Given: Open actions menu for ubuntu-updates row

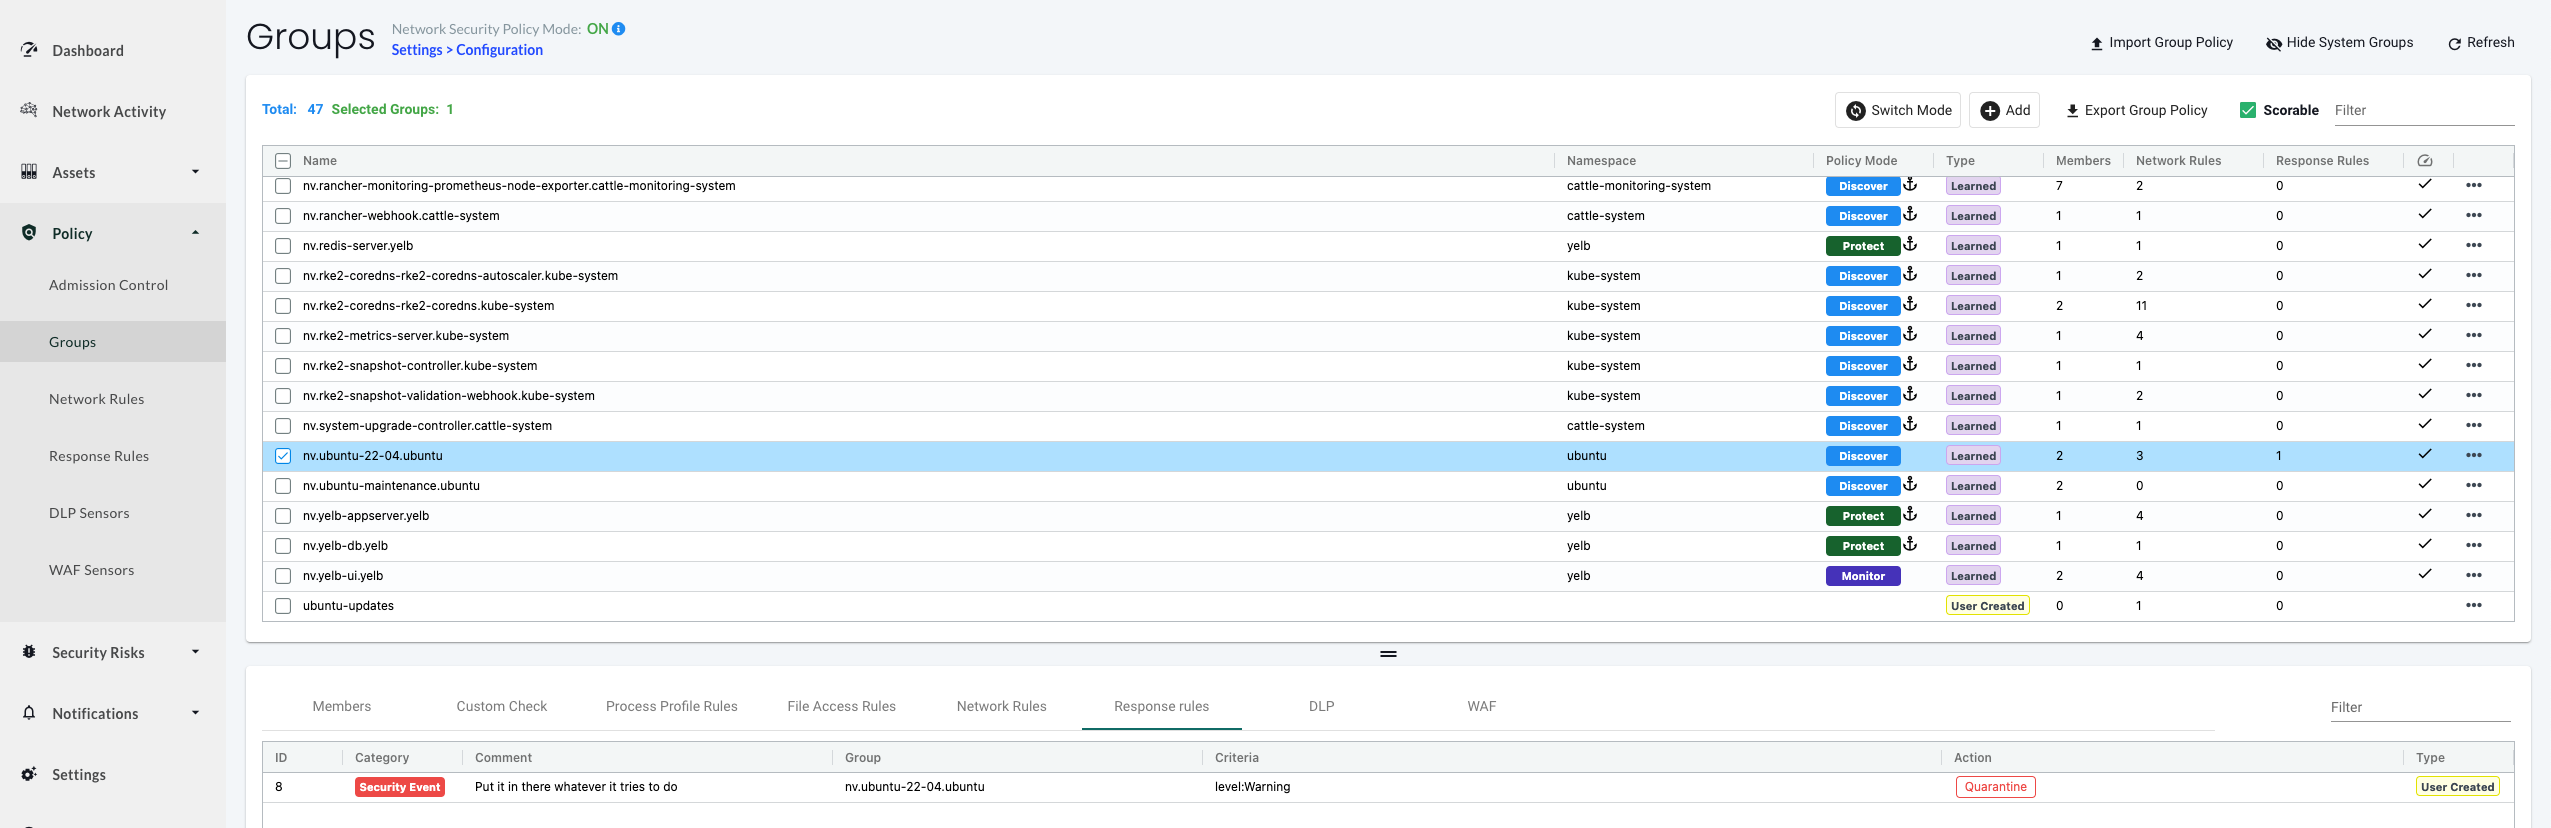Looking at the screenshot, I should tap(2473, 605).
